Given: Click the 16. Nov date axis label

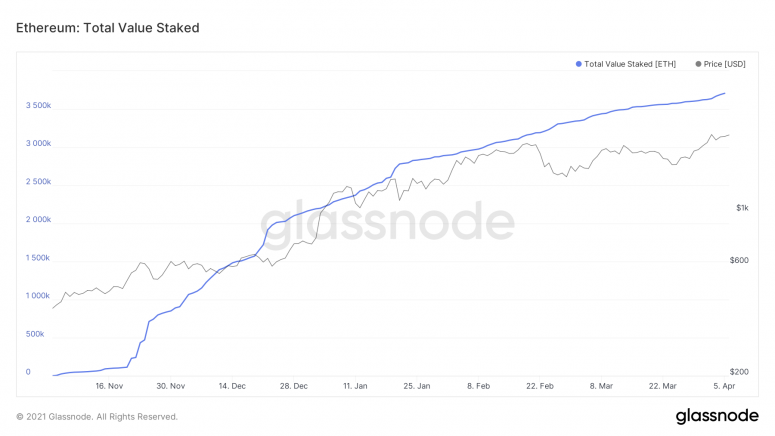Looking at the screenshot, I should (x=109, y=385).
